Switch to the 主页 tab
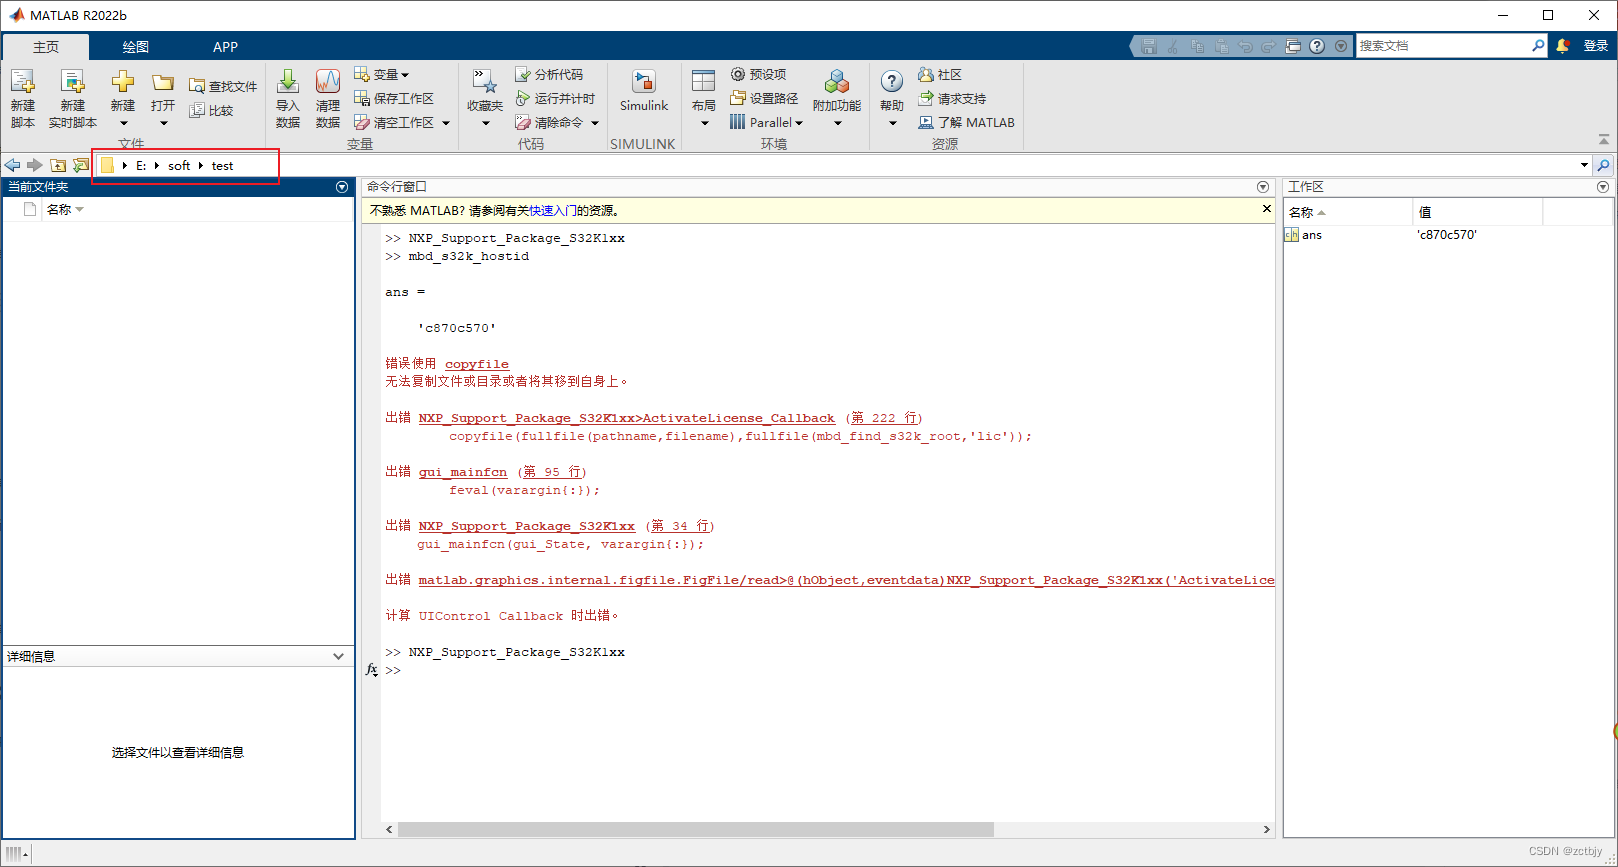The height and width of the screenshot is (867, 1618). [46, 47]
